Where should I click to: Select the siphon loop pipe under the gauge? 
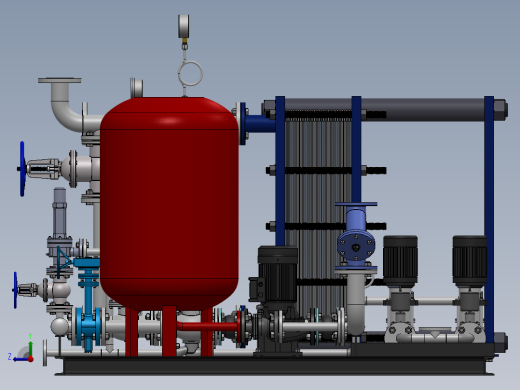(190, 74)
